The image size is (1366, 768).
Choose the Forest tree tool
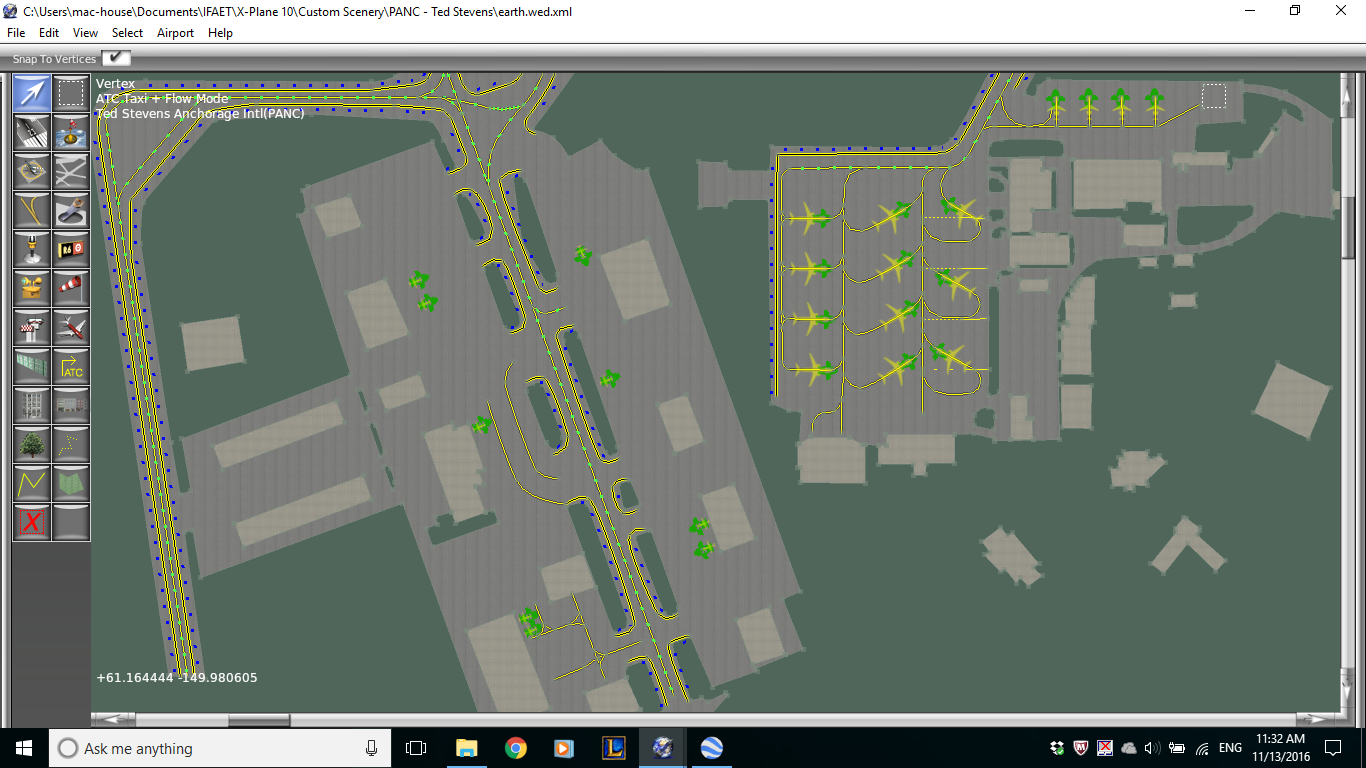click(x=32, y=444)
